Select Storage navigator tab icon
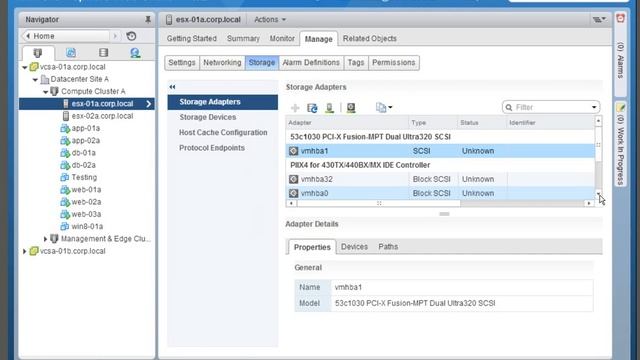Image resolution: width=640 pixels, height=360 pixels. (x=103, y=53)
